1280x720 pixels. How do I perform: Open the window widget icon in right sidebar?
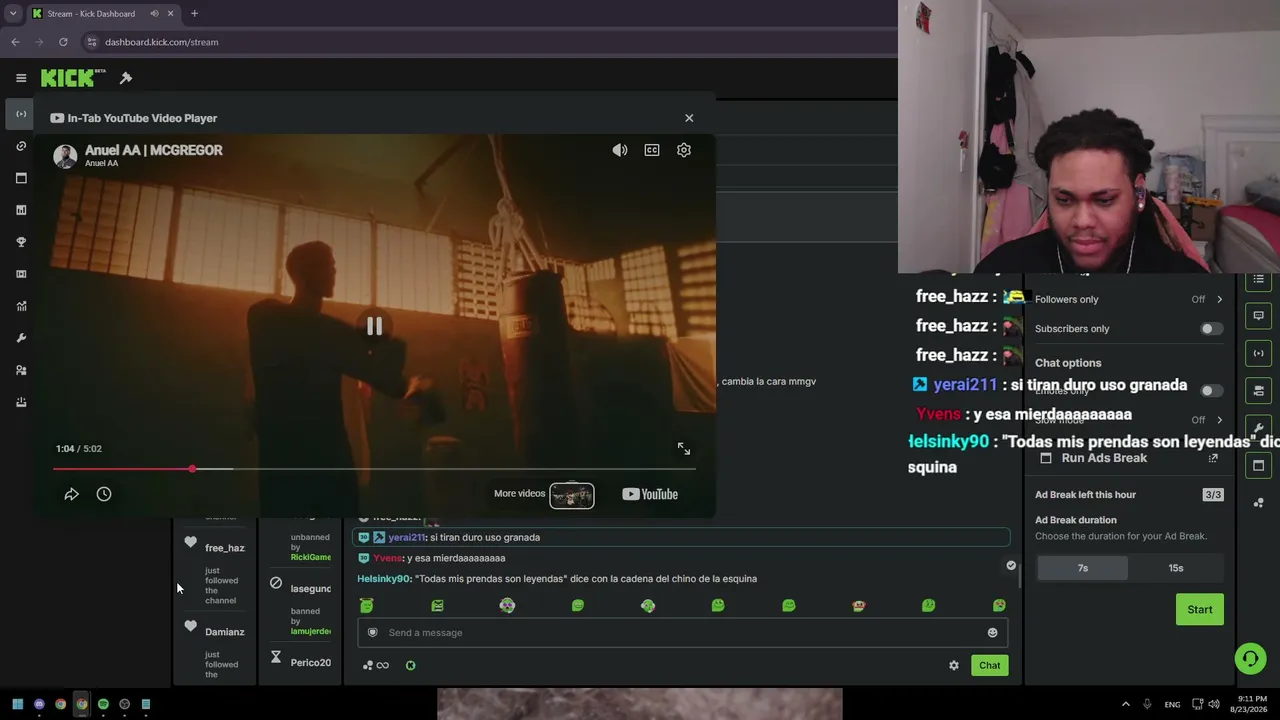click(x=1259, y=465)
